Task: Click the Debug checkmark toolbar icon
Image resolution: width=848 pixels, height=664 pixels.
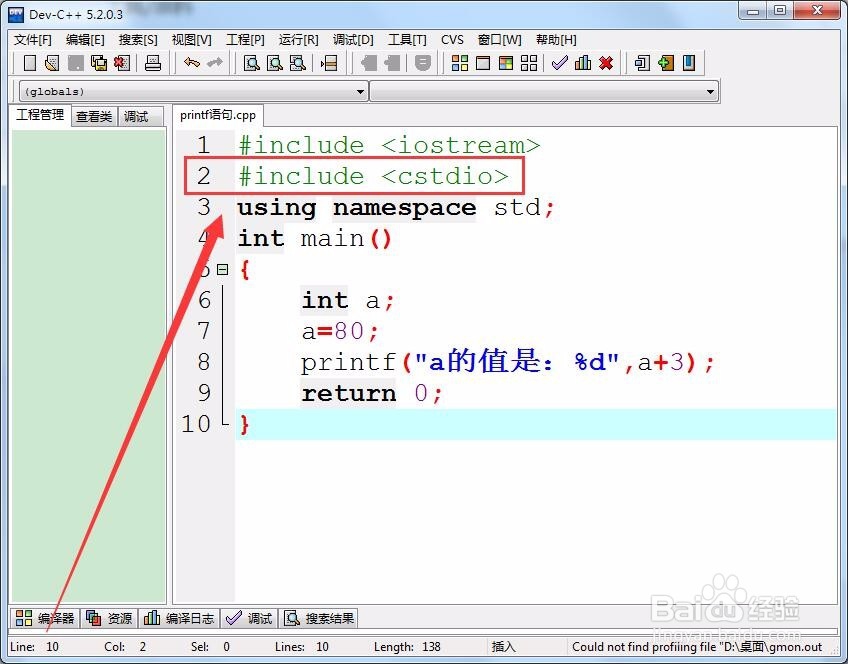Action: click(560, 63)
